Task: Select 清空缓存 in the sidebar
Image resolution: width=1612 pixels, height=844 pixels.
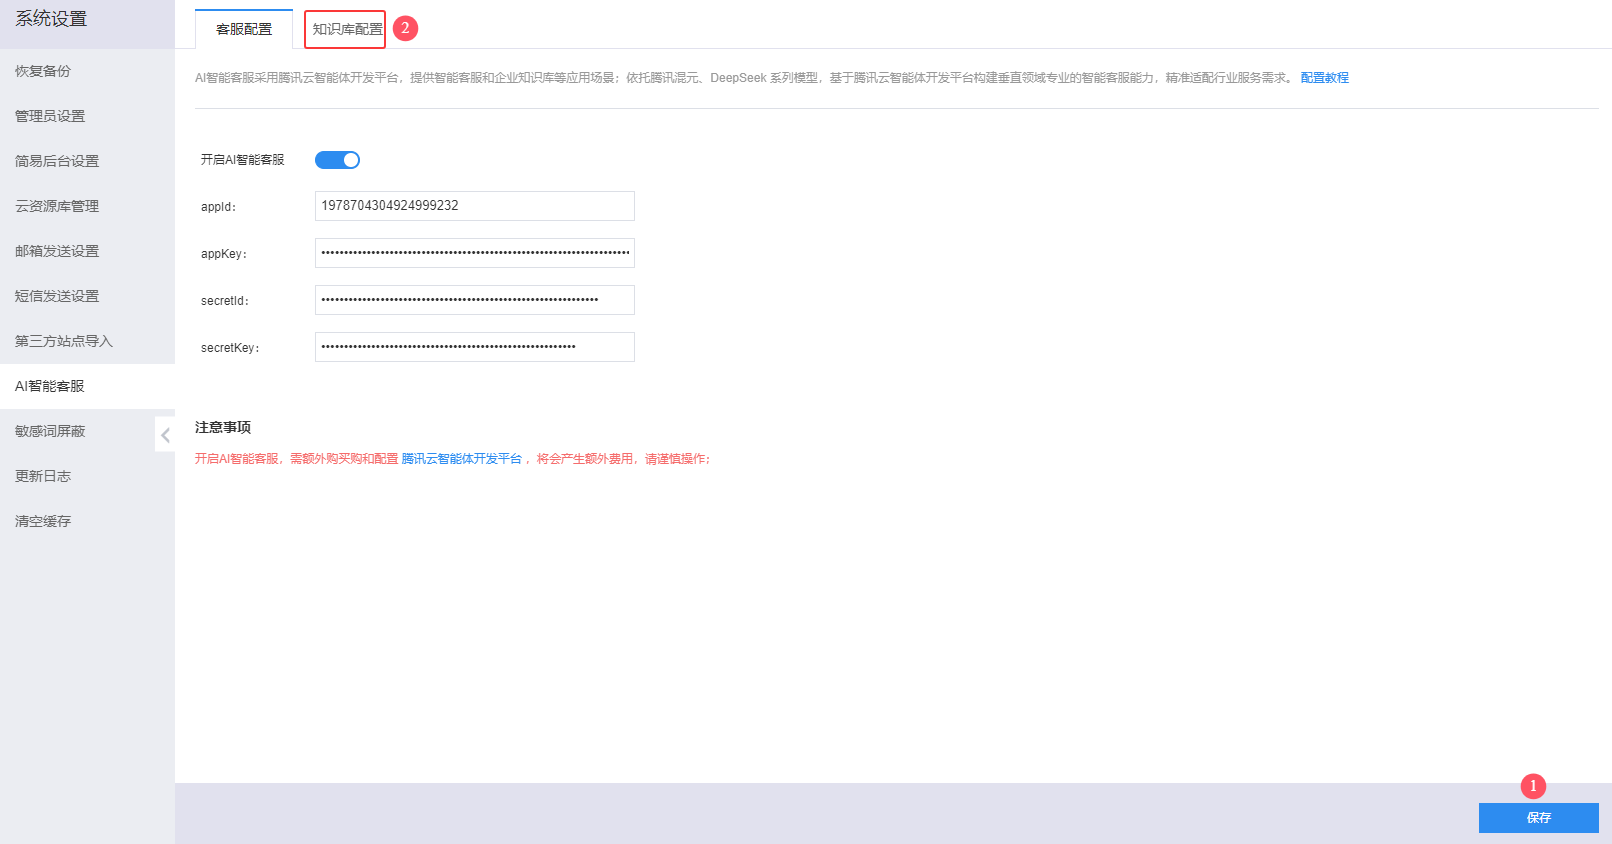Action: tap(43, 521)
